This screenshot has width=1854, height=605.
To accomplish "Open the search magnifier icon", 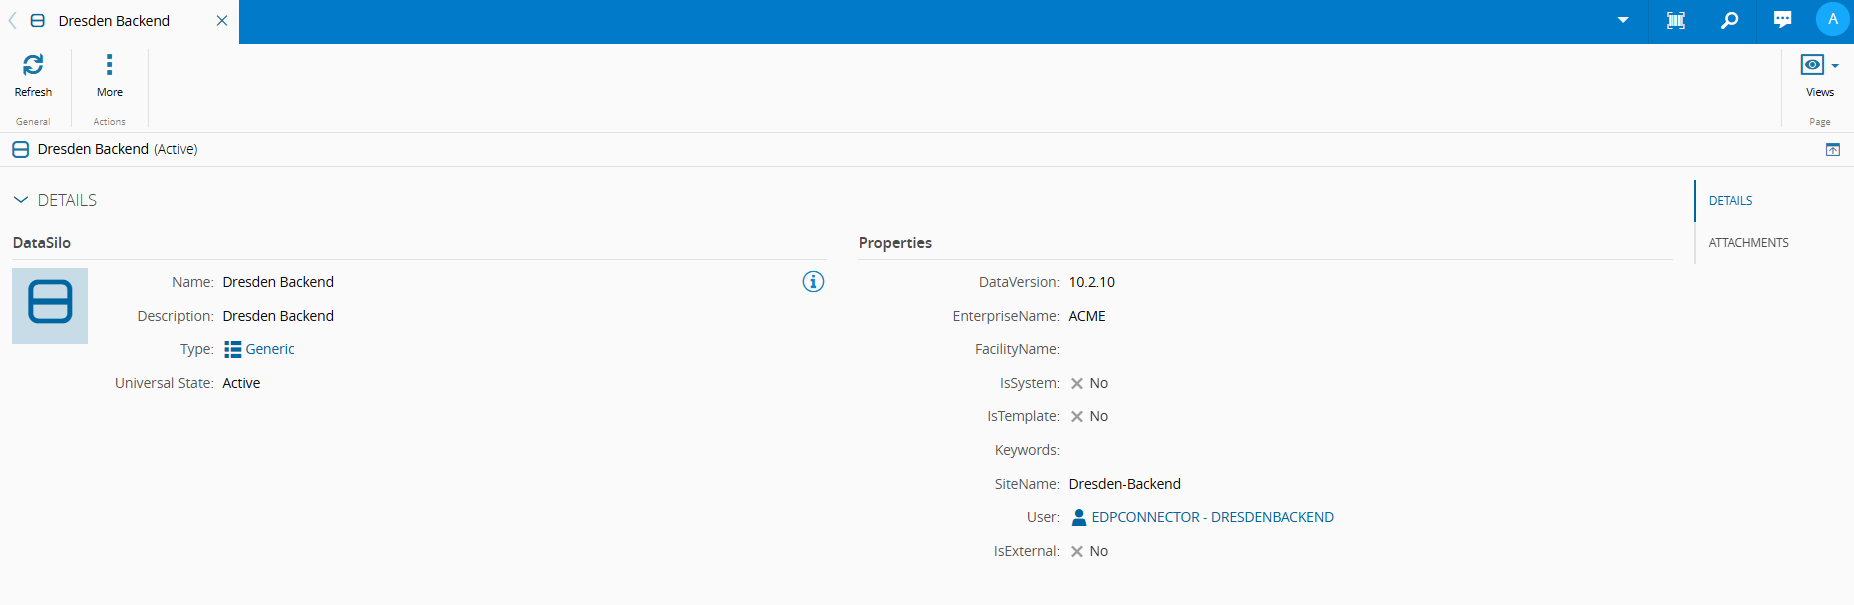I will pos(1729,20).
